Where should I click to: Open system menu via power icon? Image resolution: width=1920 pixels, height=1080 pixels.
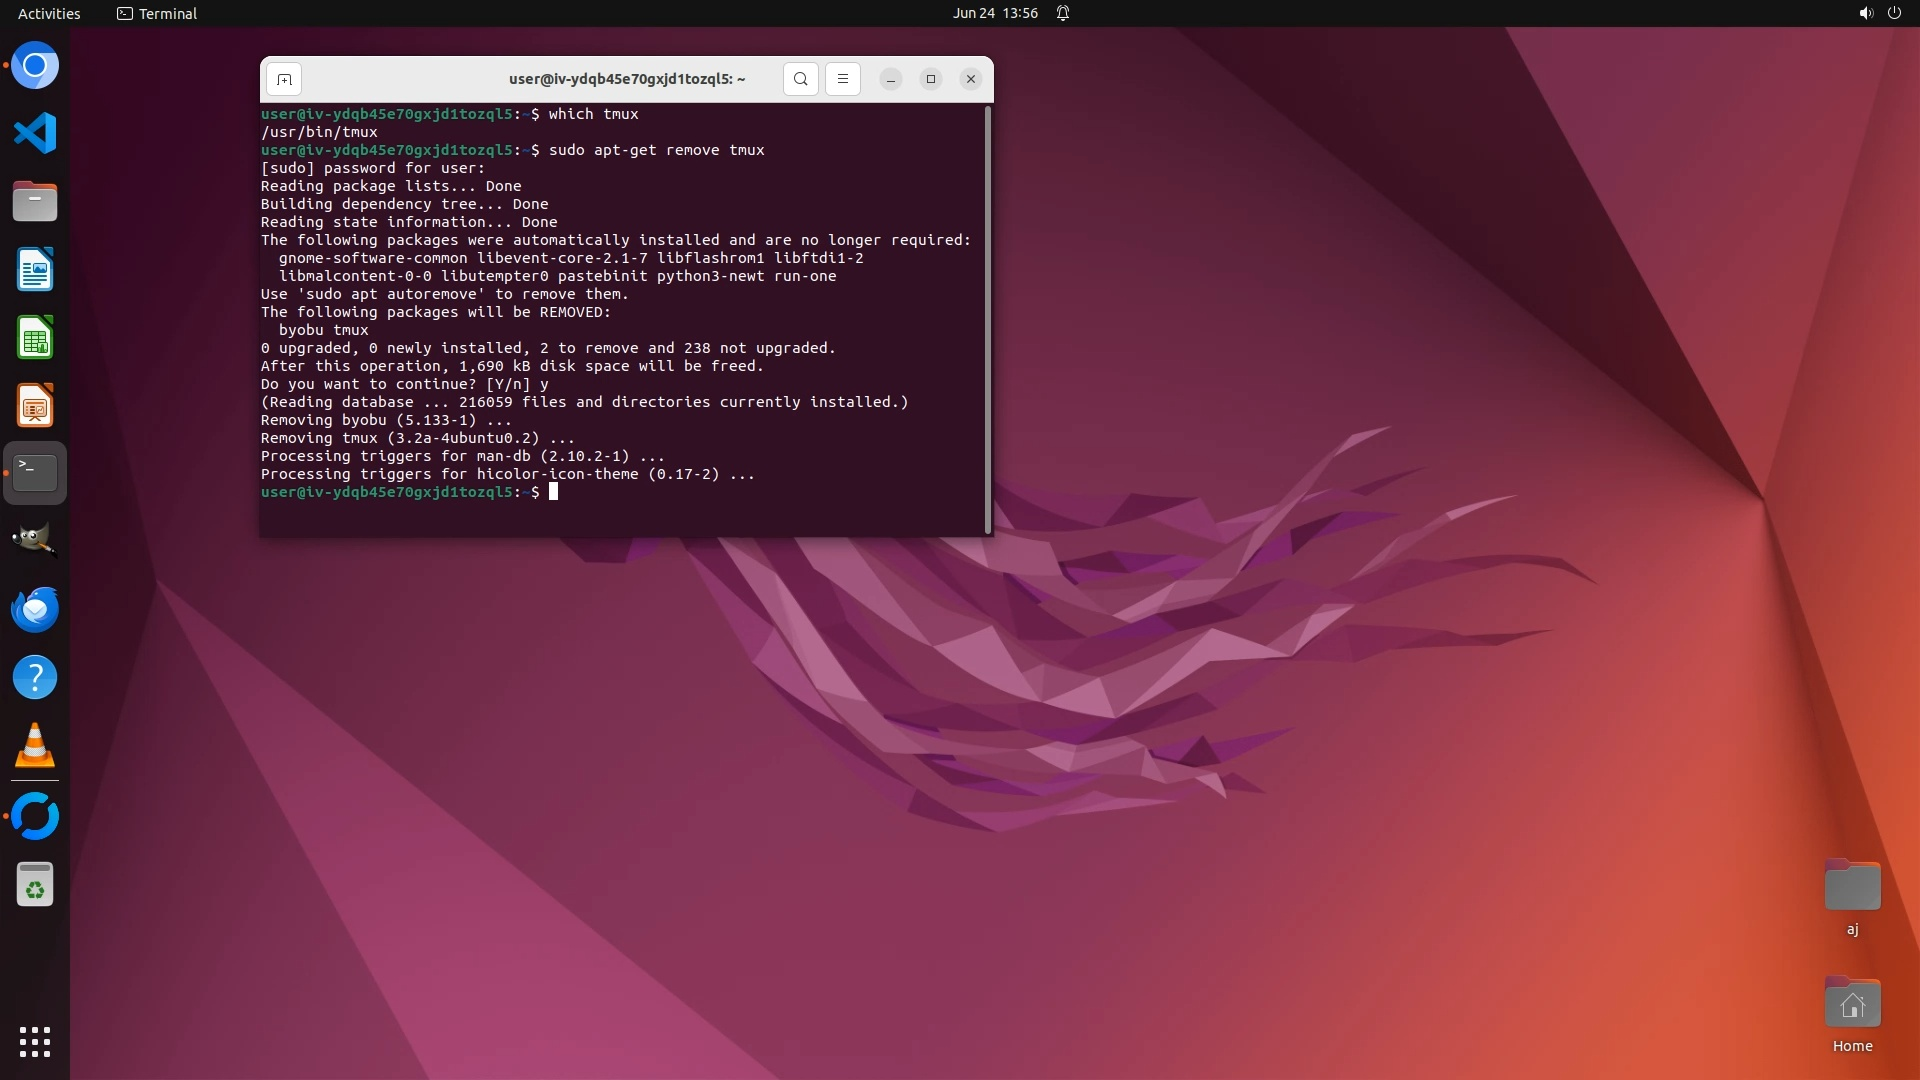[1893, 13]
